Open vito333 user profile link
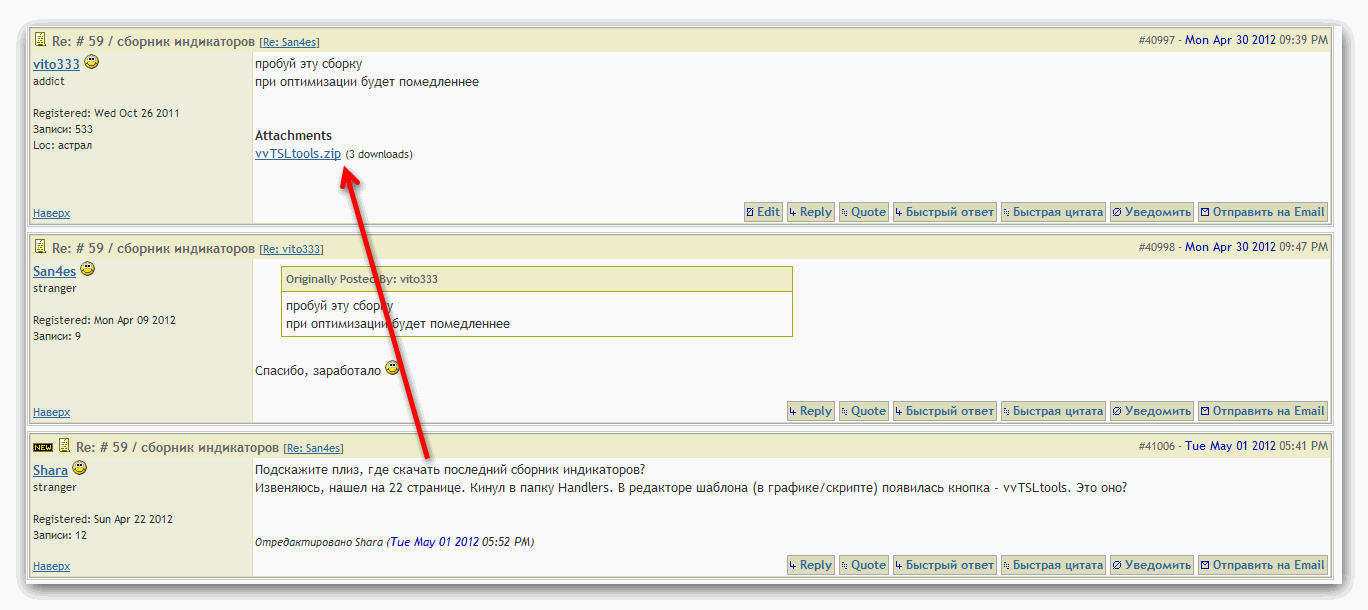The width and height of the screenshot is (1368, 610). [x=56, y=64]
